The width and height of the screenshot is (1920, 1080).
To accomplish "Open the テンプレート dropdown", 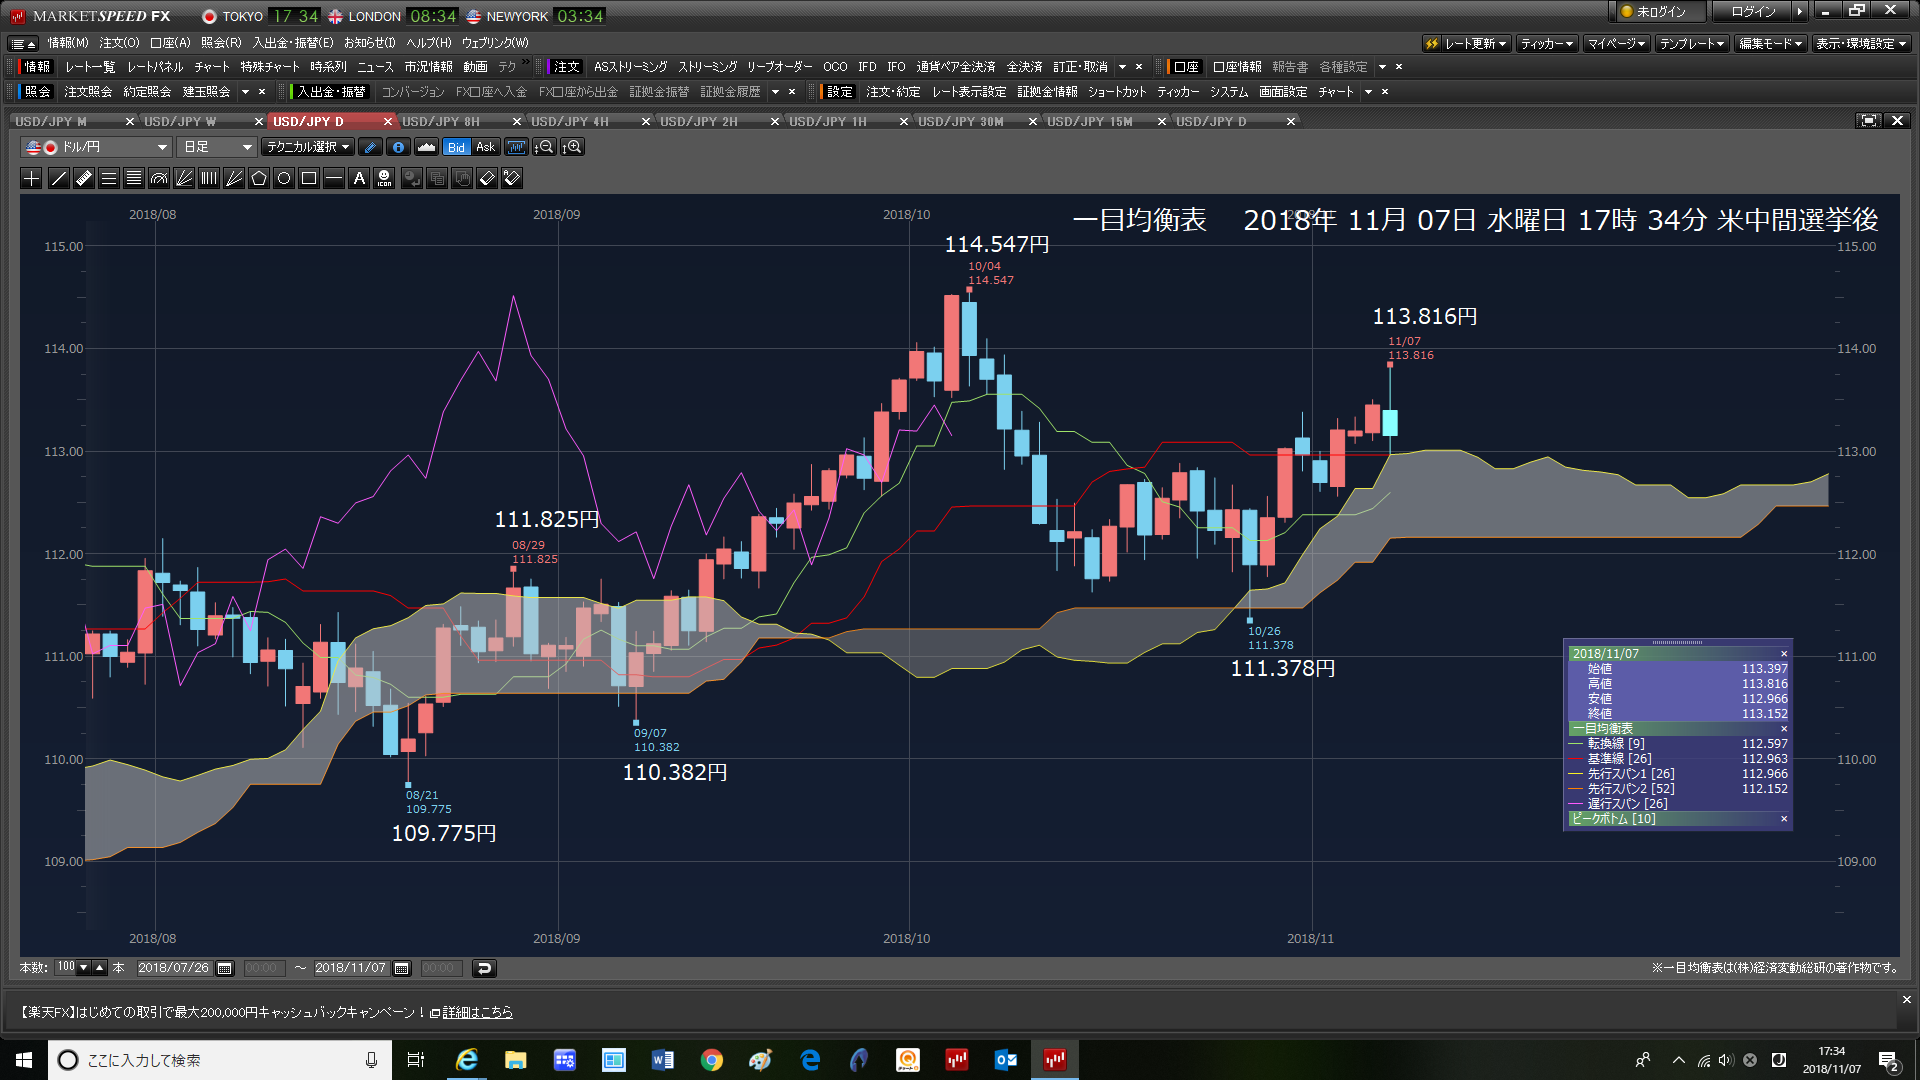I will coord(1692,44).
